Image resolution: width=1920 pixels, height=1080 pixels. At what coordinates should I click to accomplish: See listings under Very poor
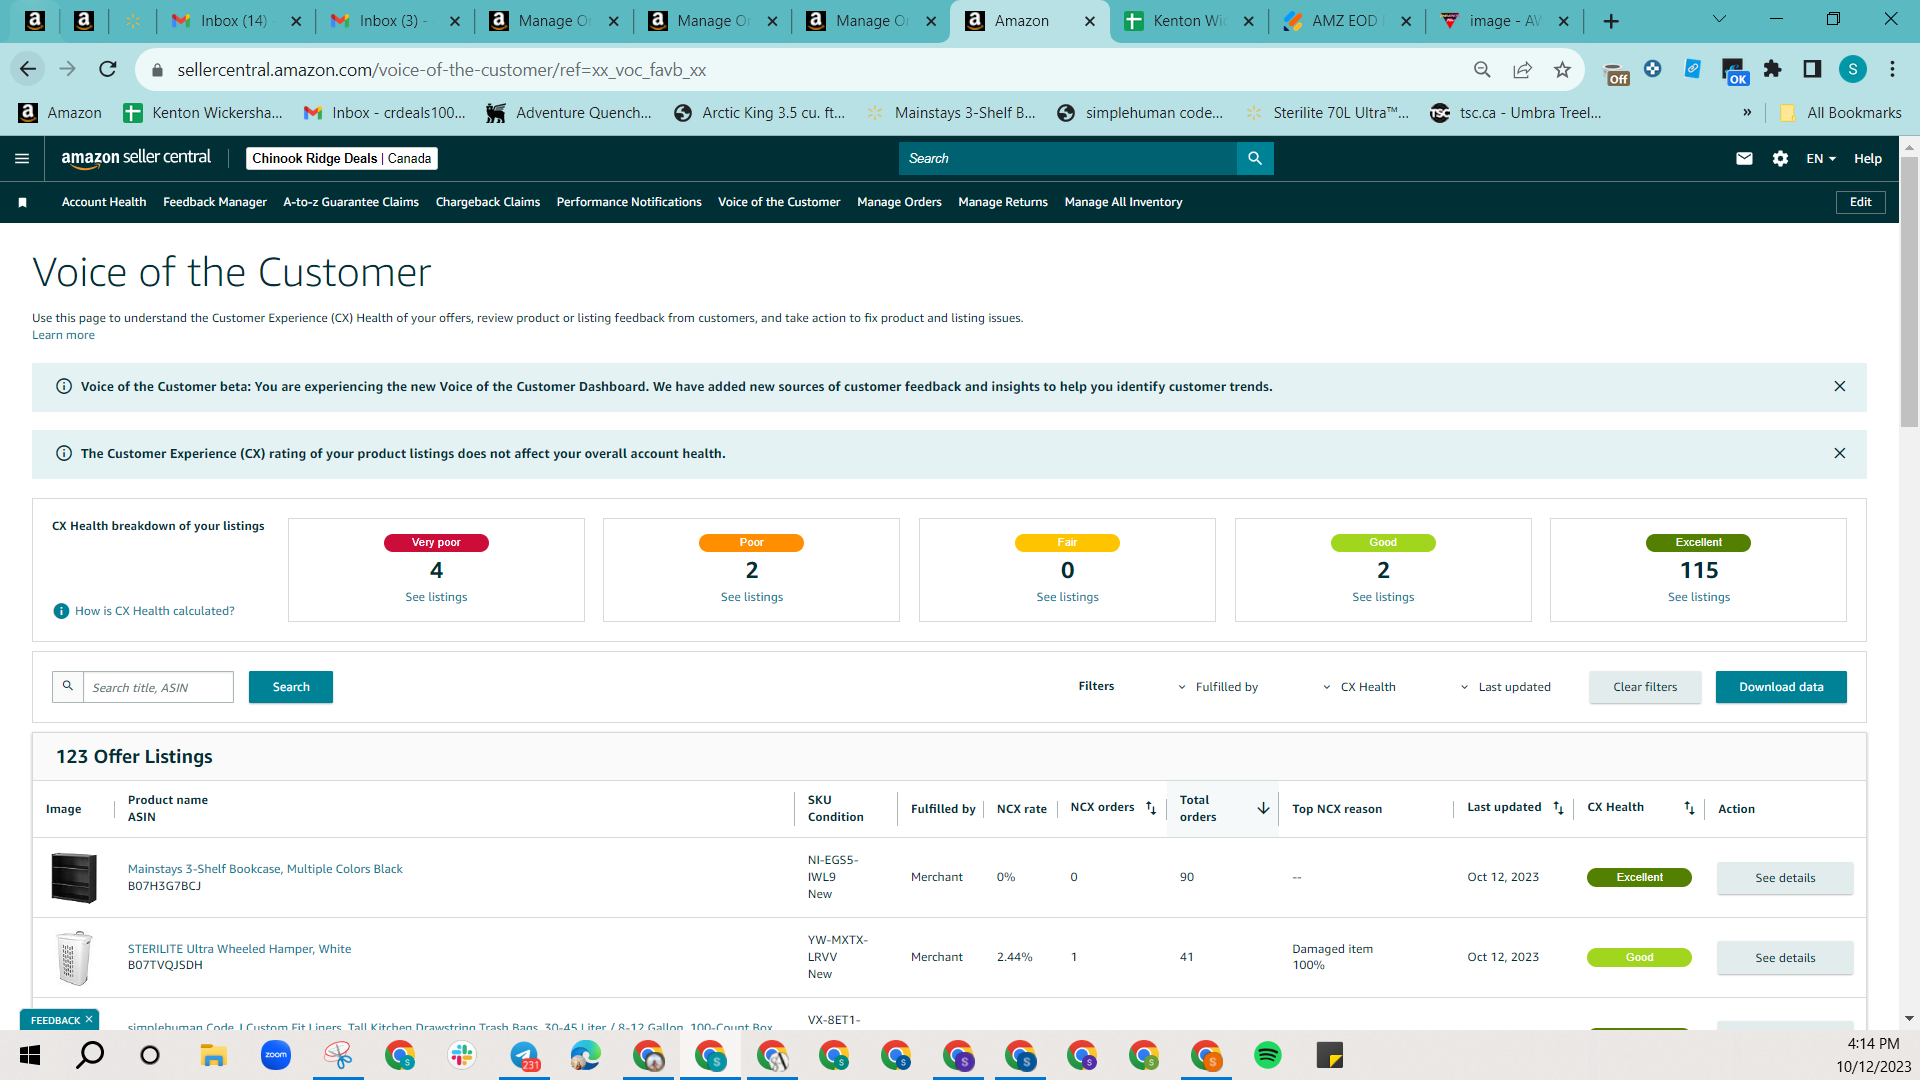(436, 597)
